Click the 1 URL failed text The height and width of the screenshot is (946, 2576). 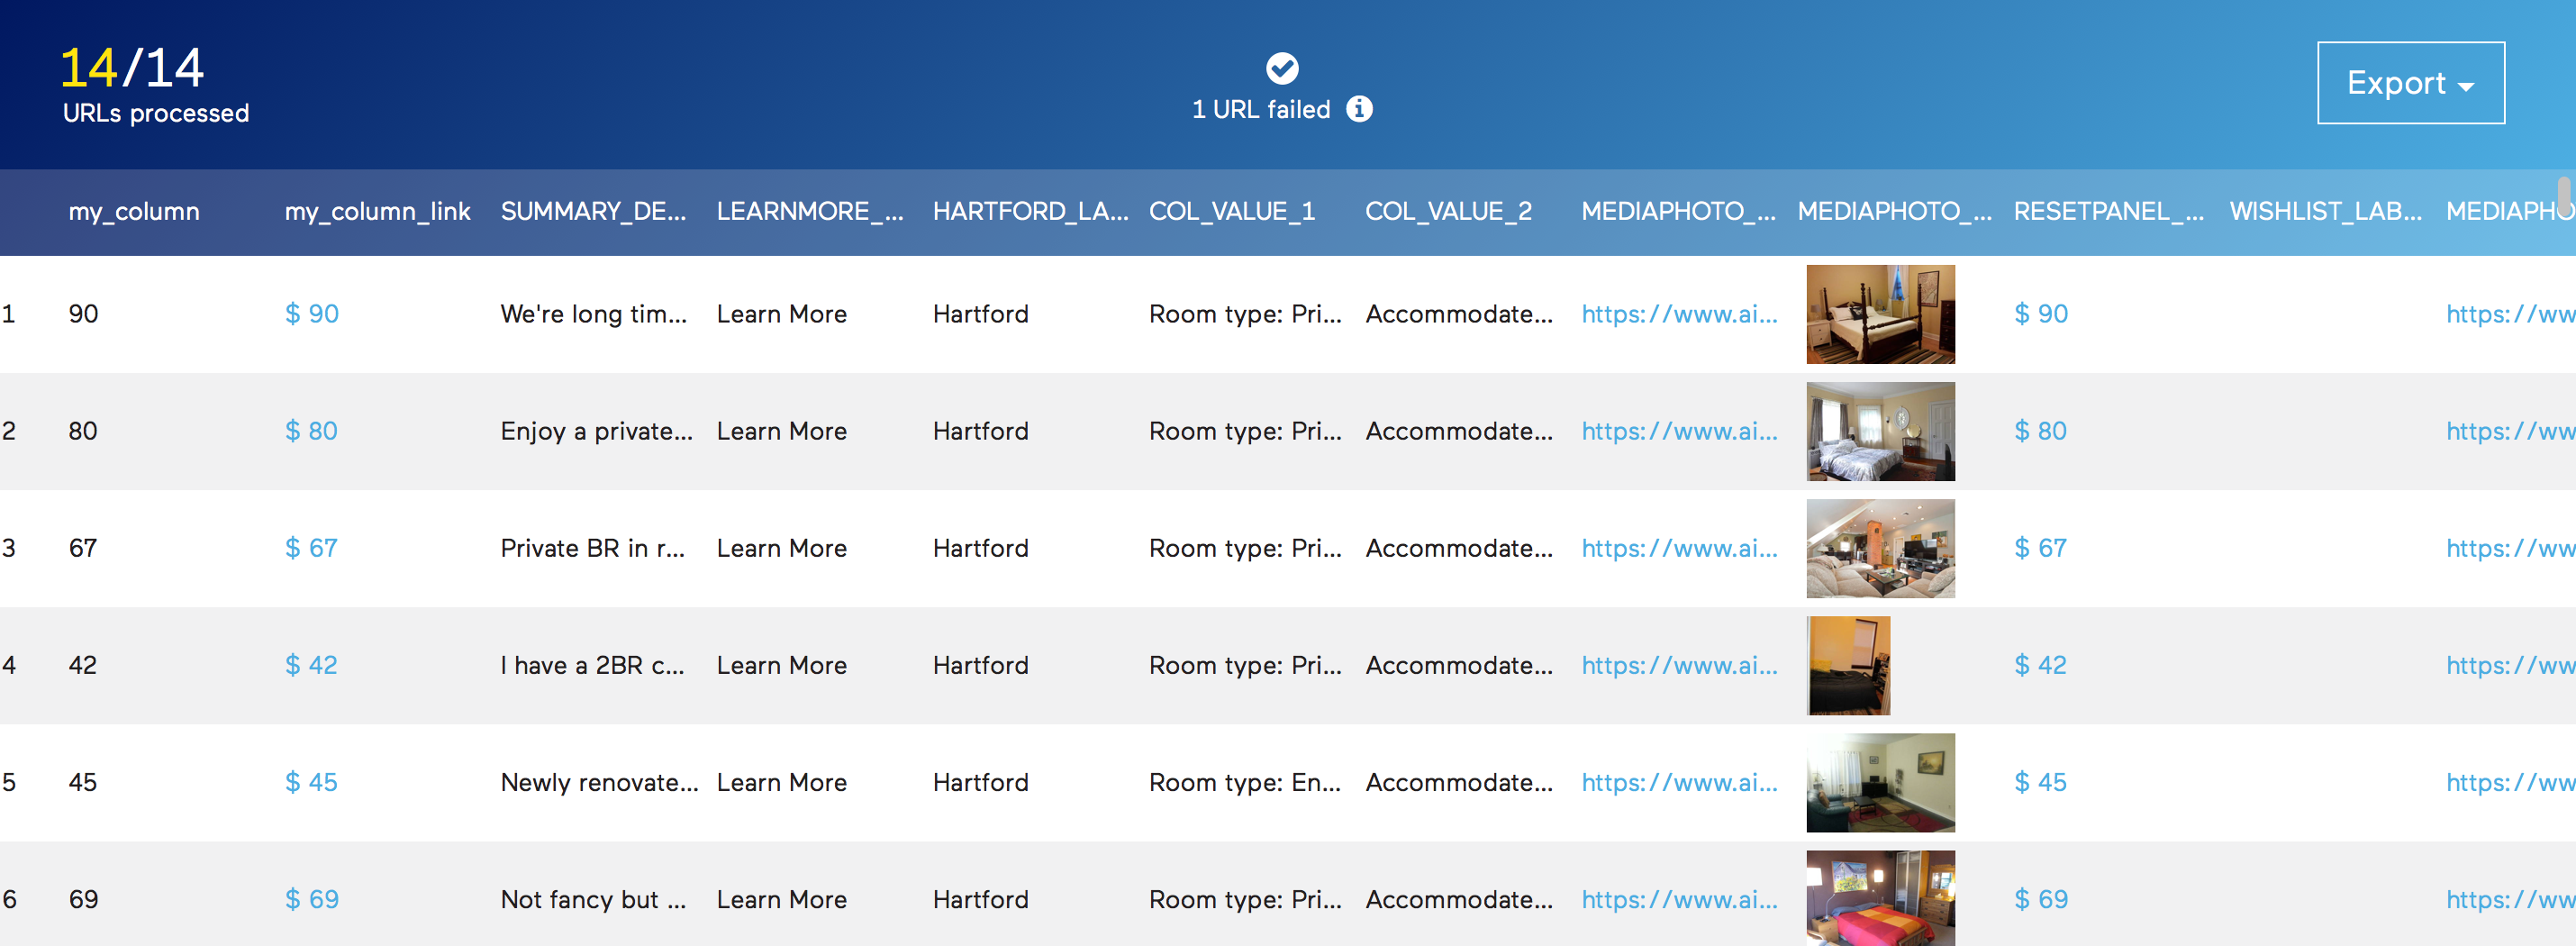click(1260, 109)
